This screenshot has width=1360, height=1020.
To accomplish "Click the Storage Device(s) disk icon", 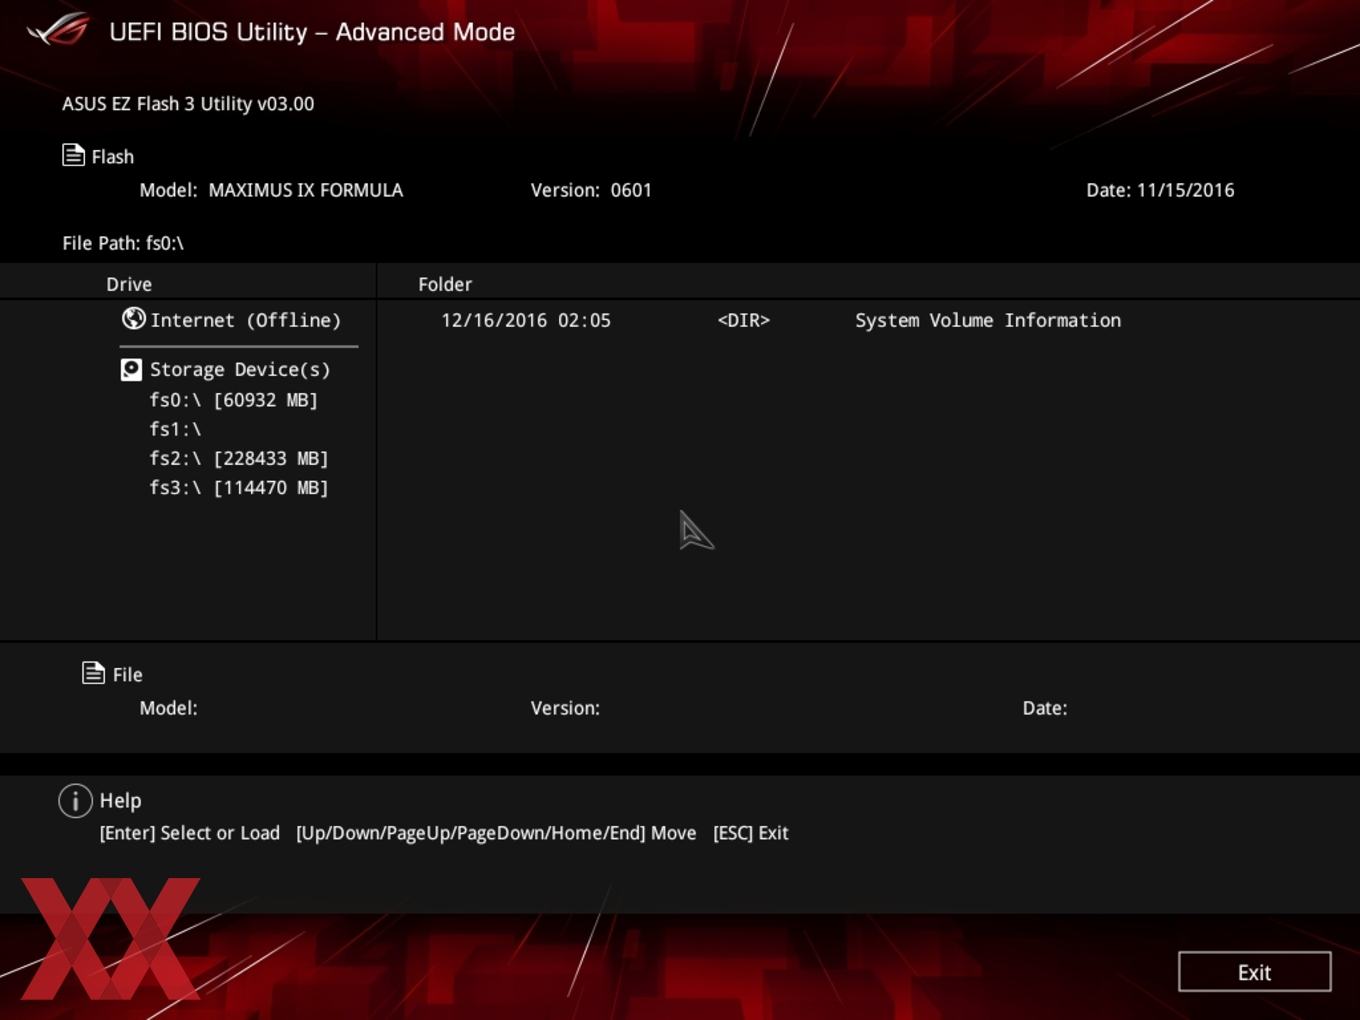I will click(131, 370).
